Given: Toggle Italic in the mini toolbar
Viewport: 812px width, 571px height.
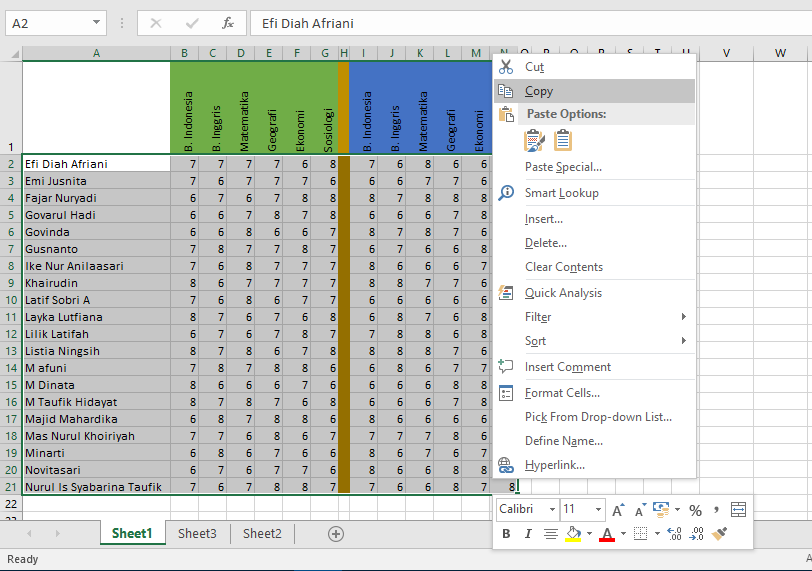Looking at the screenshot, I should 528,534.
